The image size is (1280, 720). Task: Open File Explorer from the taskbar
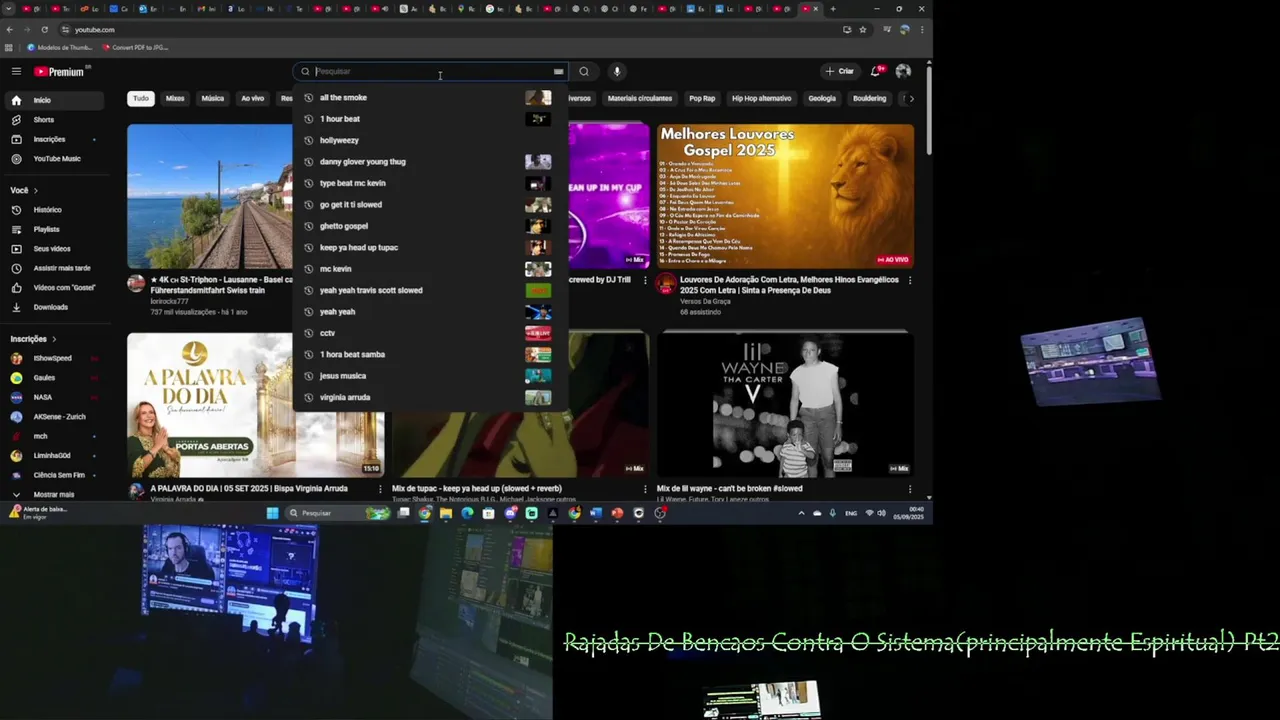coord(446,513)
